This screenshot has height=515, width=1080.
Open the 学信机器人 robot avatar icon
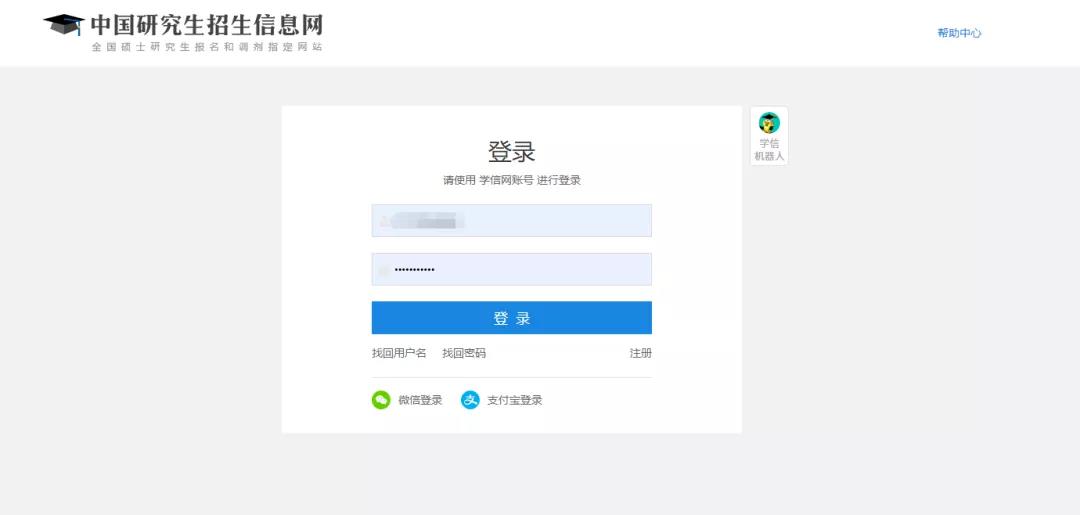coord(769,123)
